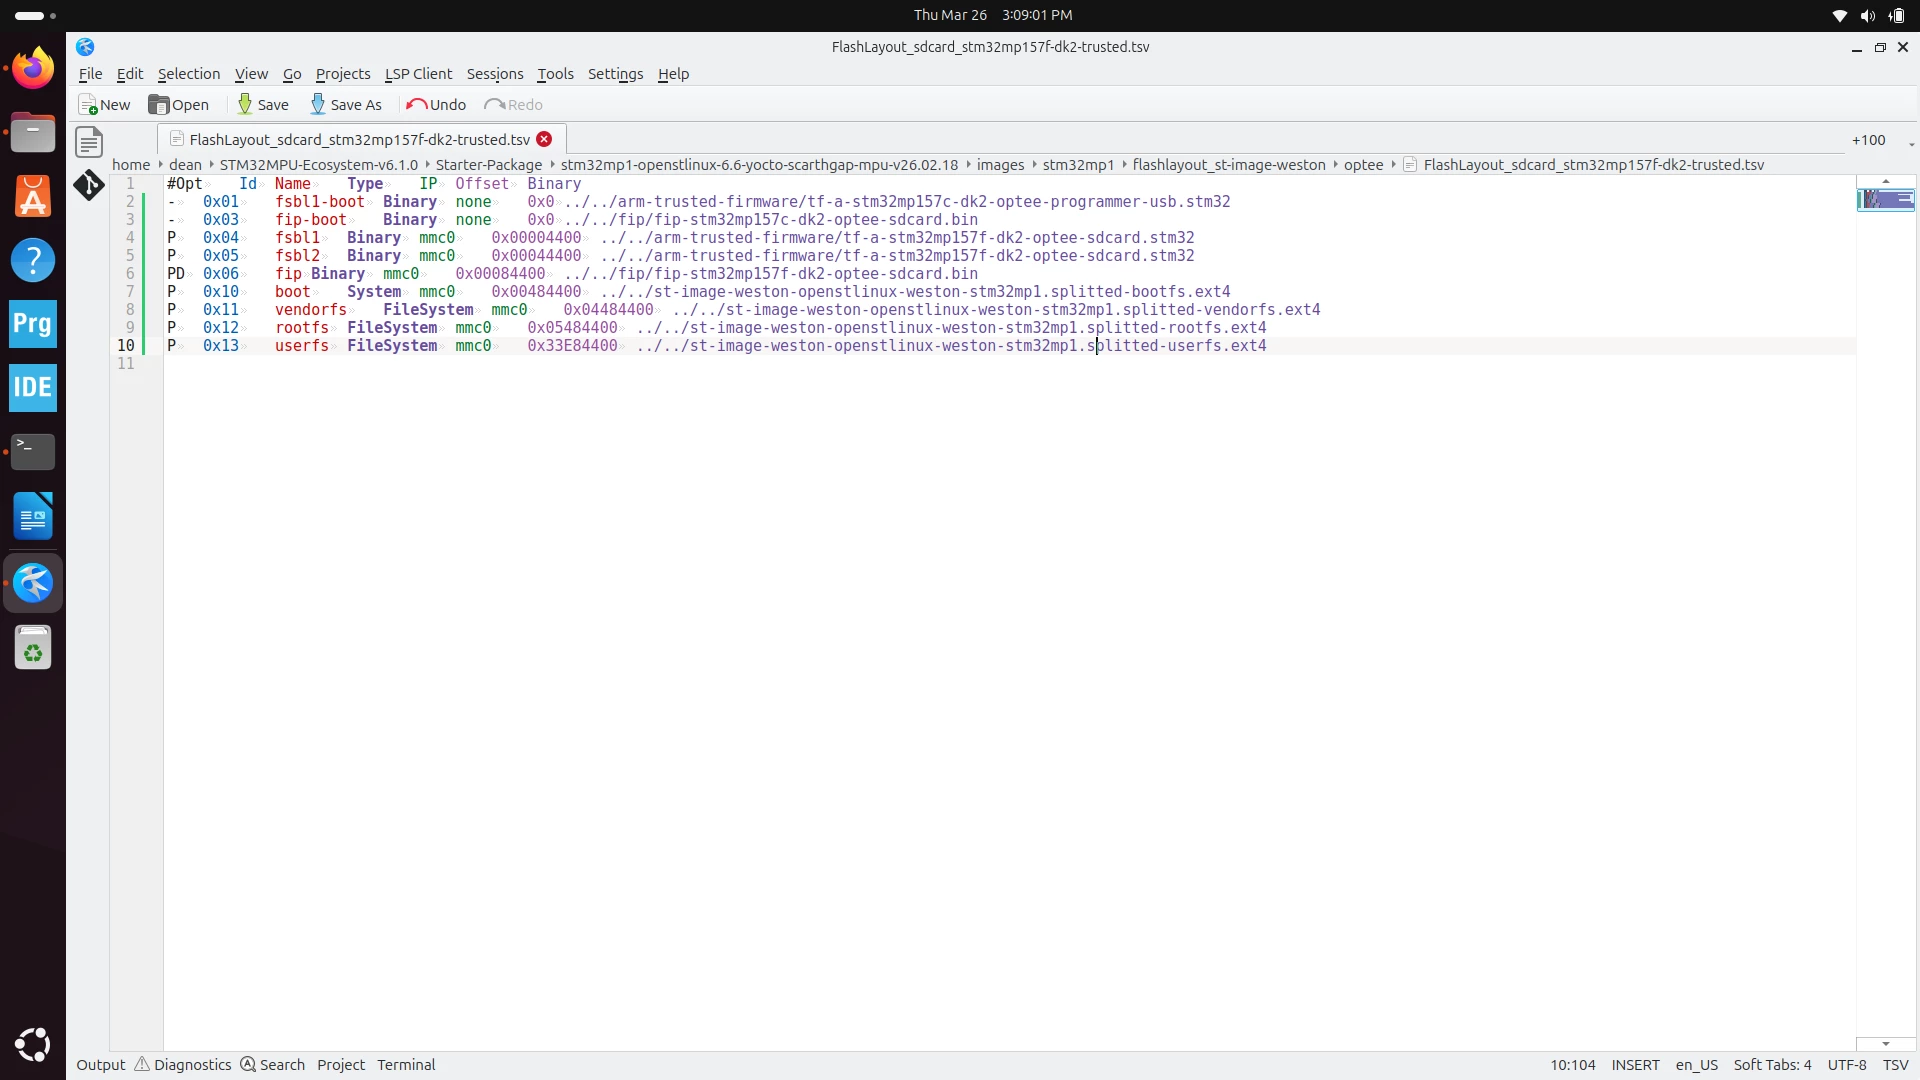Screen dimensions: 1920x1080
Task: Open STM32 Prg programmer dock icon
Action: click(x=33, y=324)
